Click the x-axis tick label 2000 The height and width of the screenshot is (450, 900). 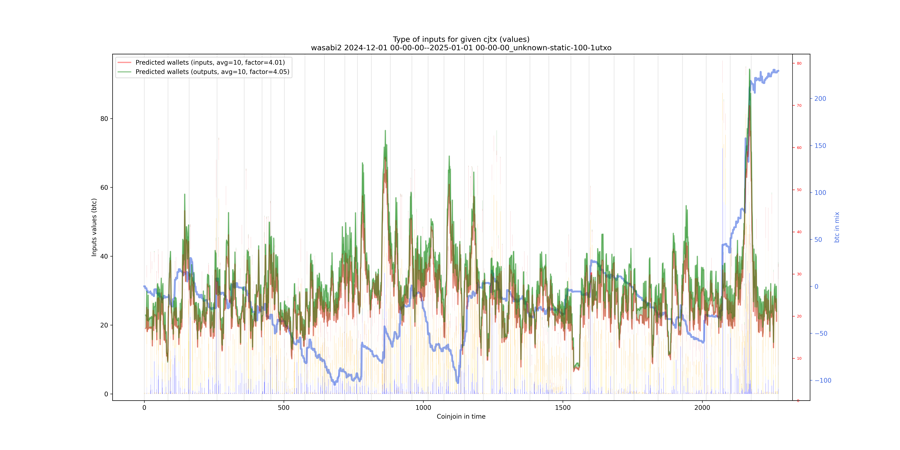pyautogui.click(x=702, y=408)
